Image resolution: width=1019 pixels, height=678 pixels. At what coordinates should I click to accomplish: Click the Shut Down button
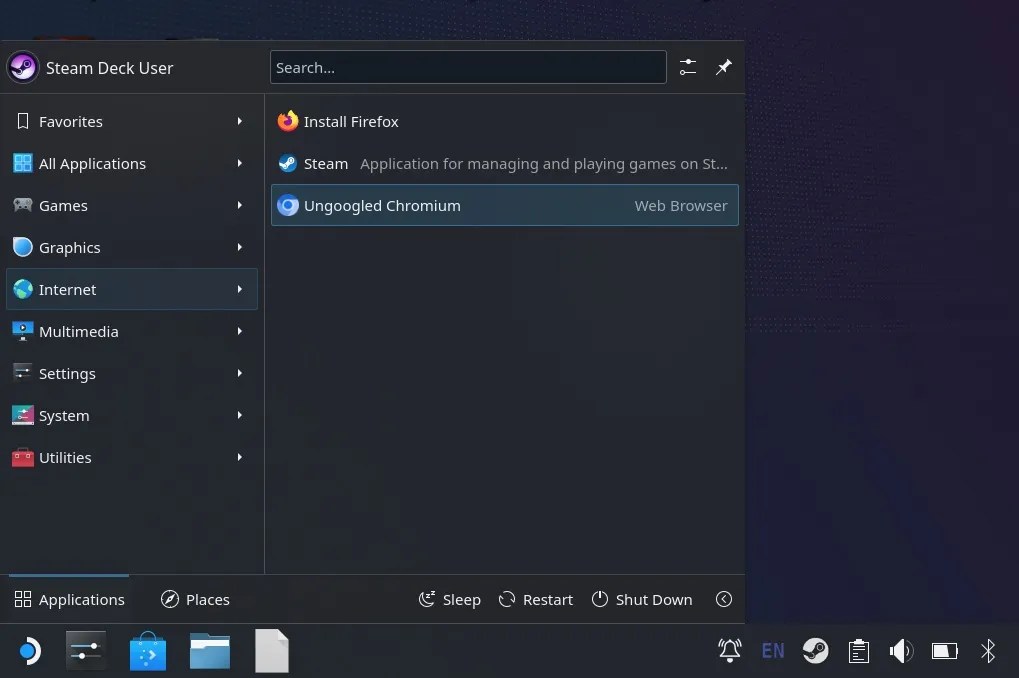641,599
